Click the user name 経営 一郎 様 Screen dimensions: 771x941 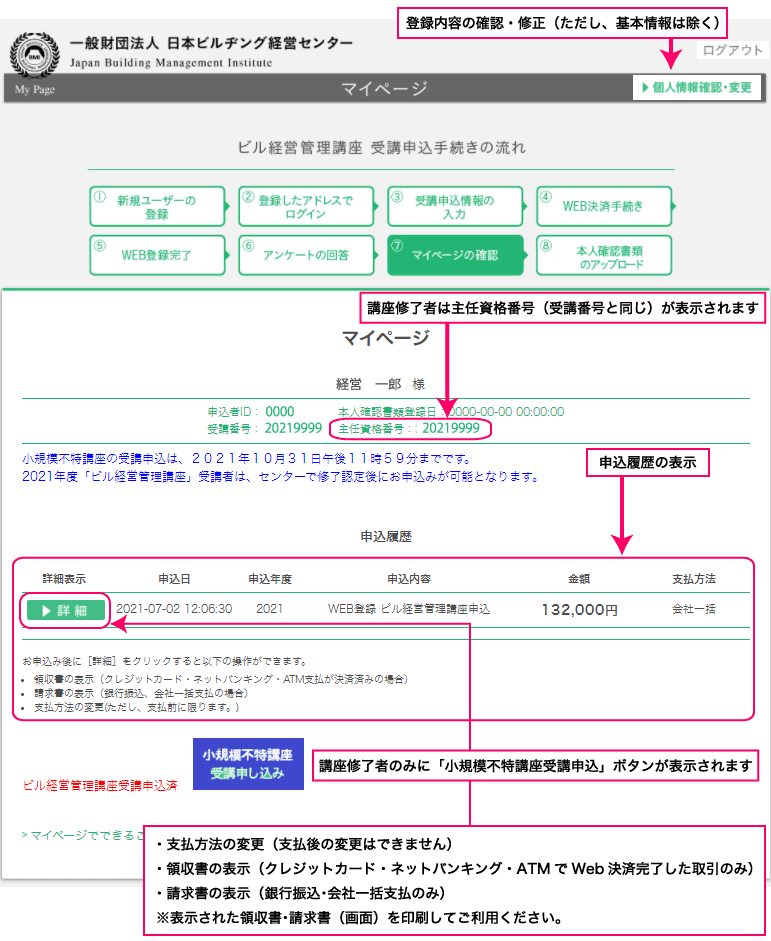tap(380, 384)
